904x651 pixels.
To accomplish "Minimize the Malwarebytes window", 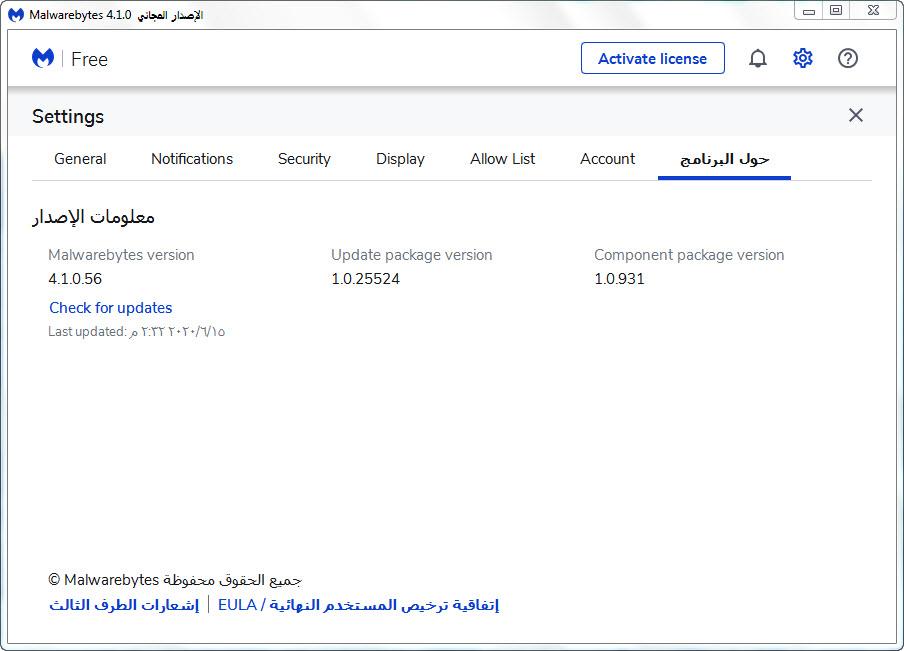I will (809, 10).
